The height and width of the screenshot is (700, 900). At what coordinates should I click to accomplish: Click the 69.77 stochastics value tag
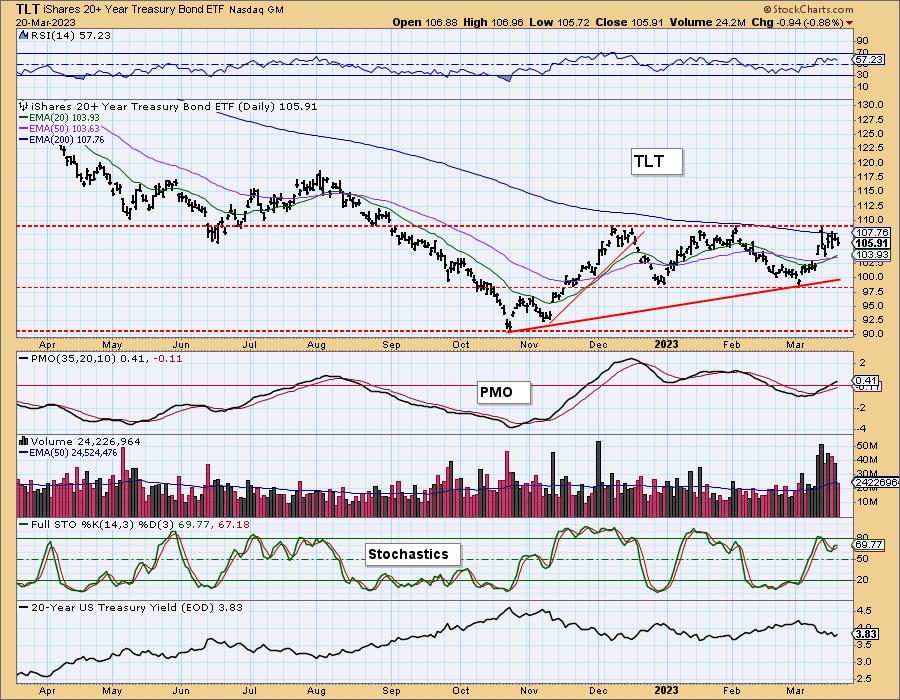click(x=868, y=545)
